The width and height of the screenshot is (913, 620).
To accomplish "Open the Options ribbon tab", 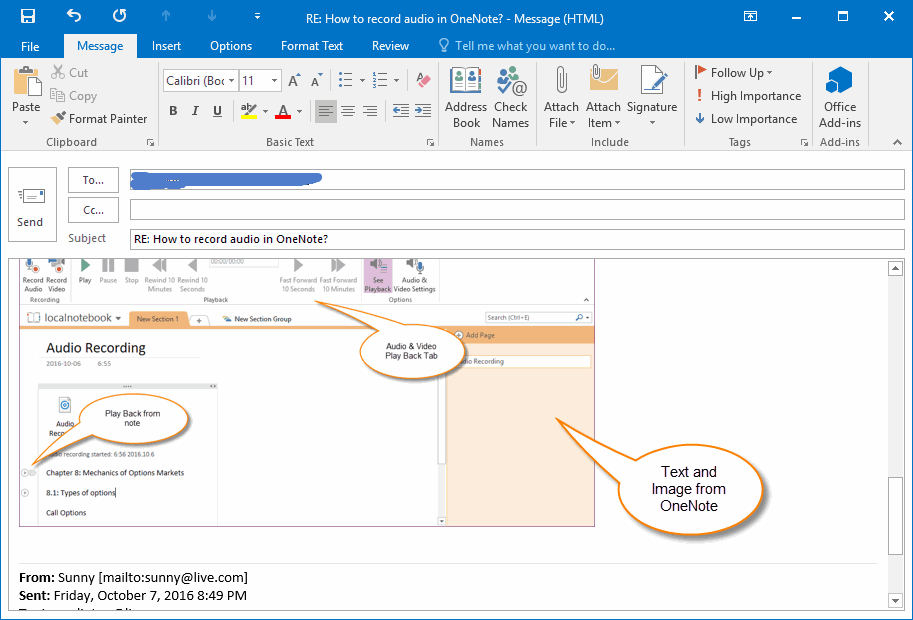I will point(231,46).
